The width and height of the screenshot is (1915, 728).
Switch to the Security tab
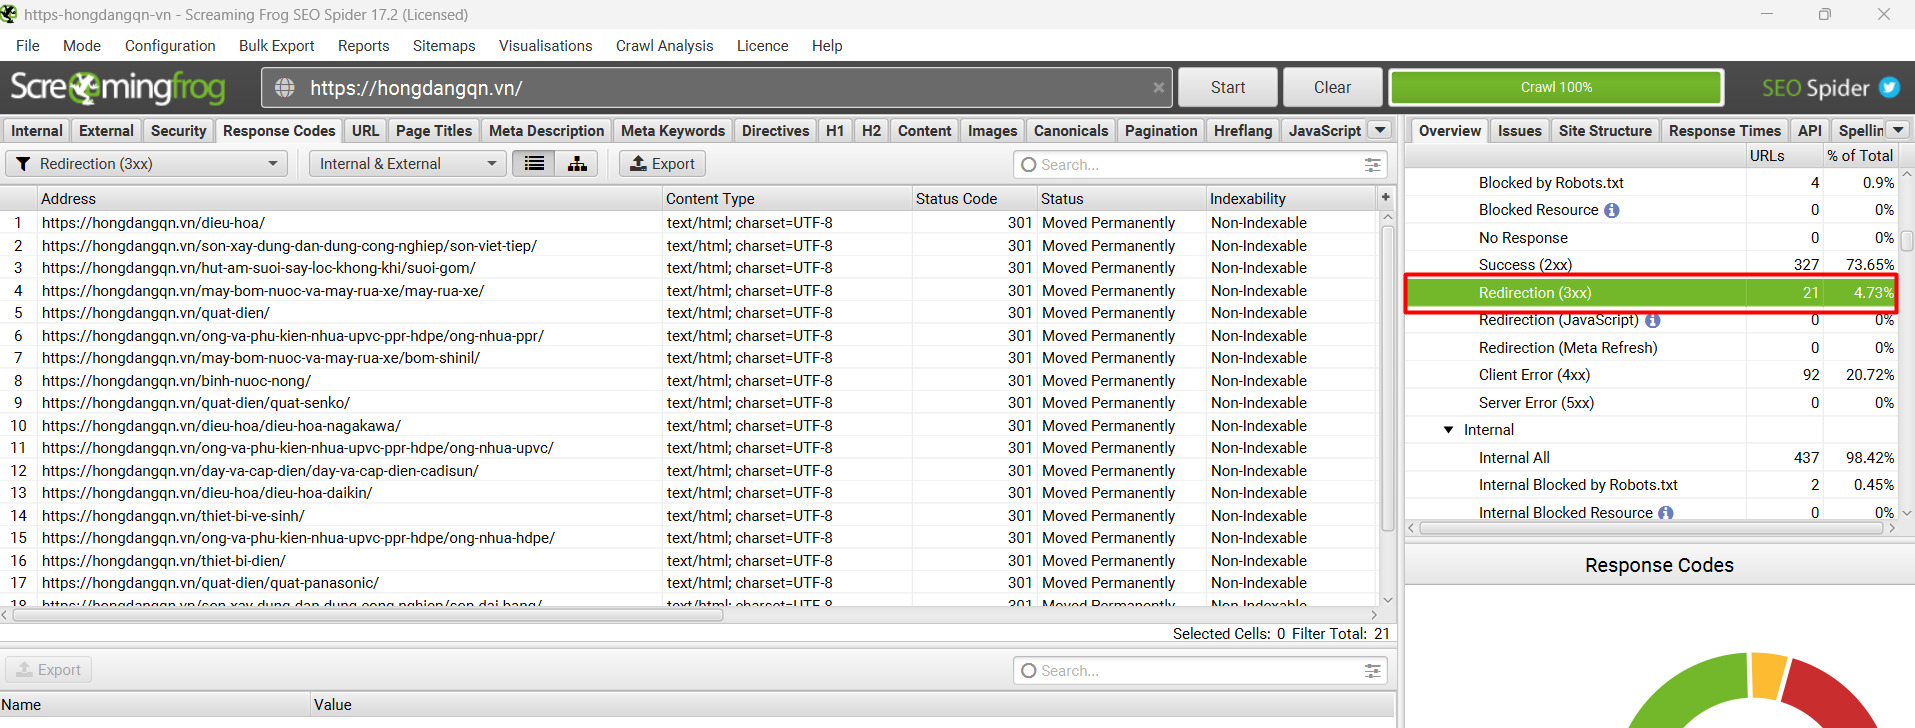[x=179, y=131]
